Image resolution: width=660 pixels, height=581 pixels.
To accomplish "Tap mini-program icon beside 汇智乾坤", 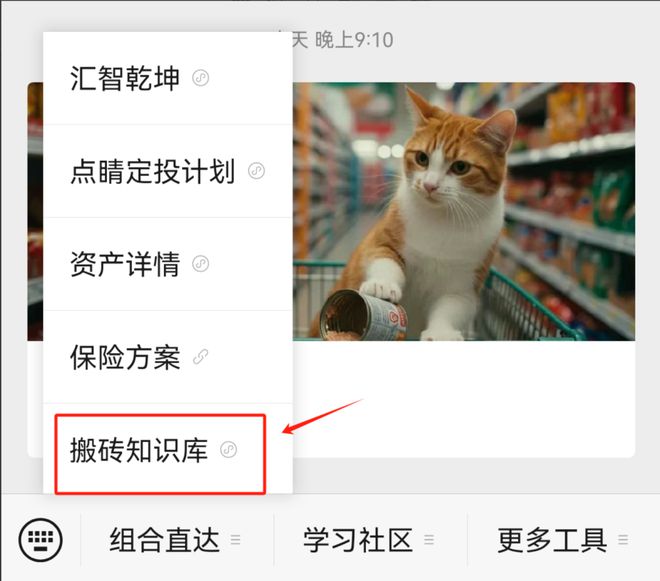I will [200, 78].
